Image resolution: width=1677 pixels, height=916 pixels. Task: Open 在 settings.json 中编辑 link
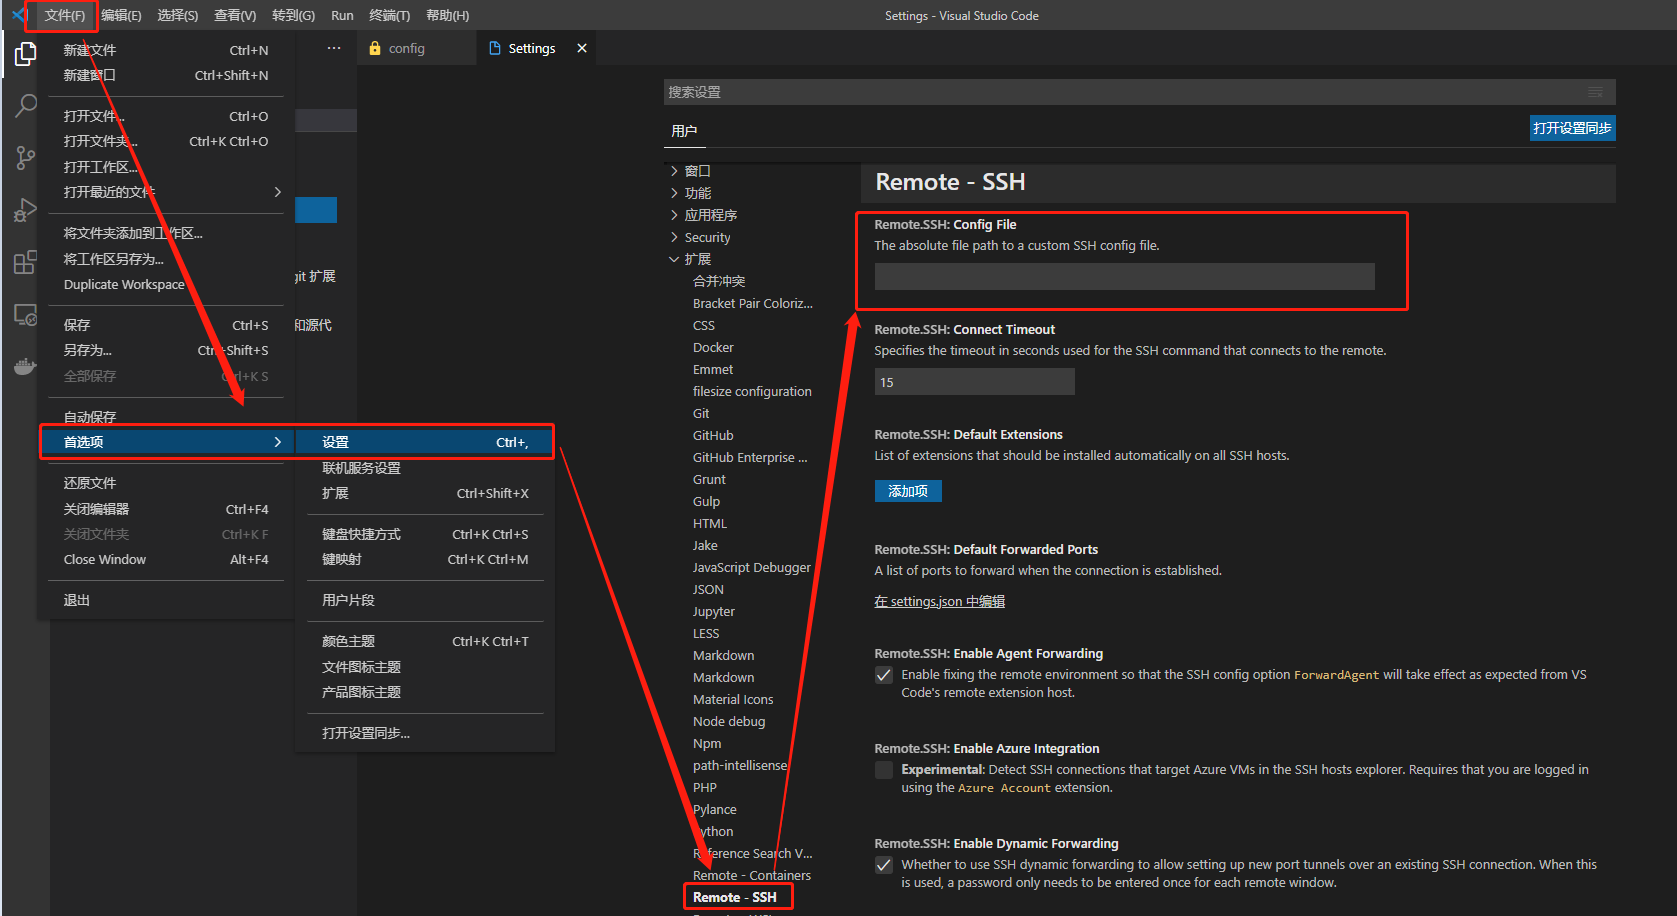pos(939,601)
